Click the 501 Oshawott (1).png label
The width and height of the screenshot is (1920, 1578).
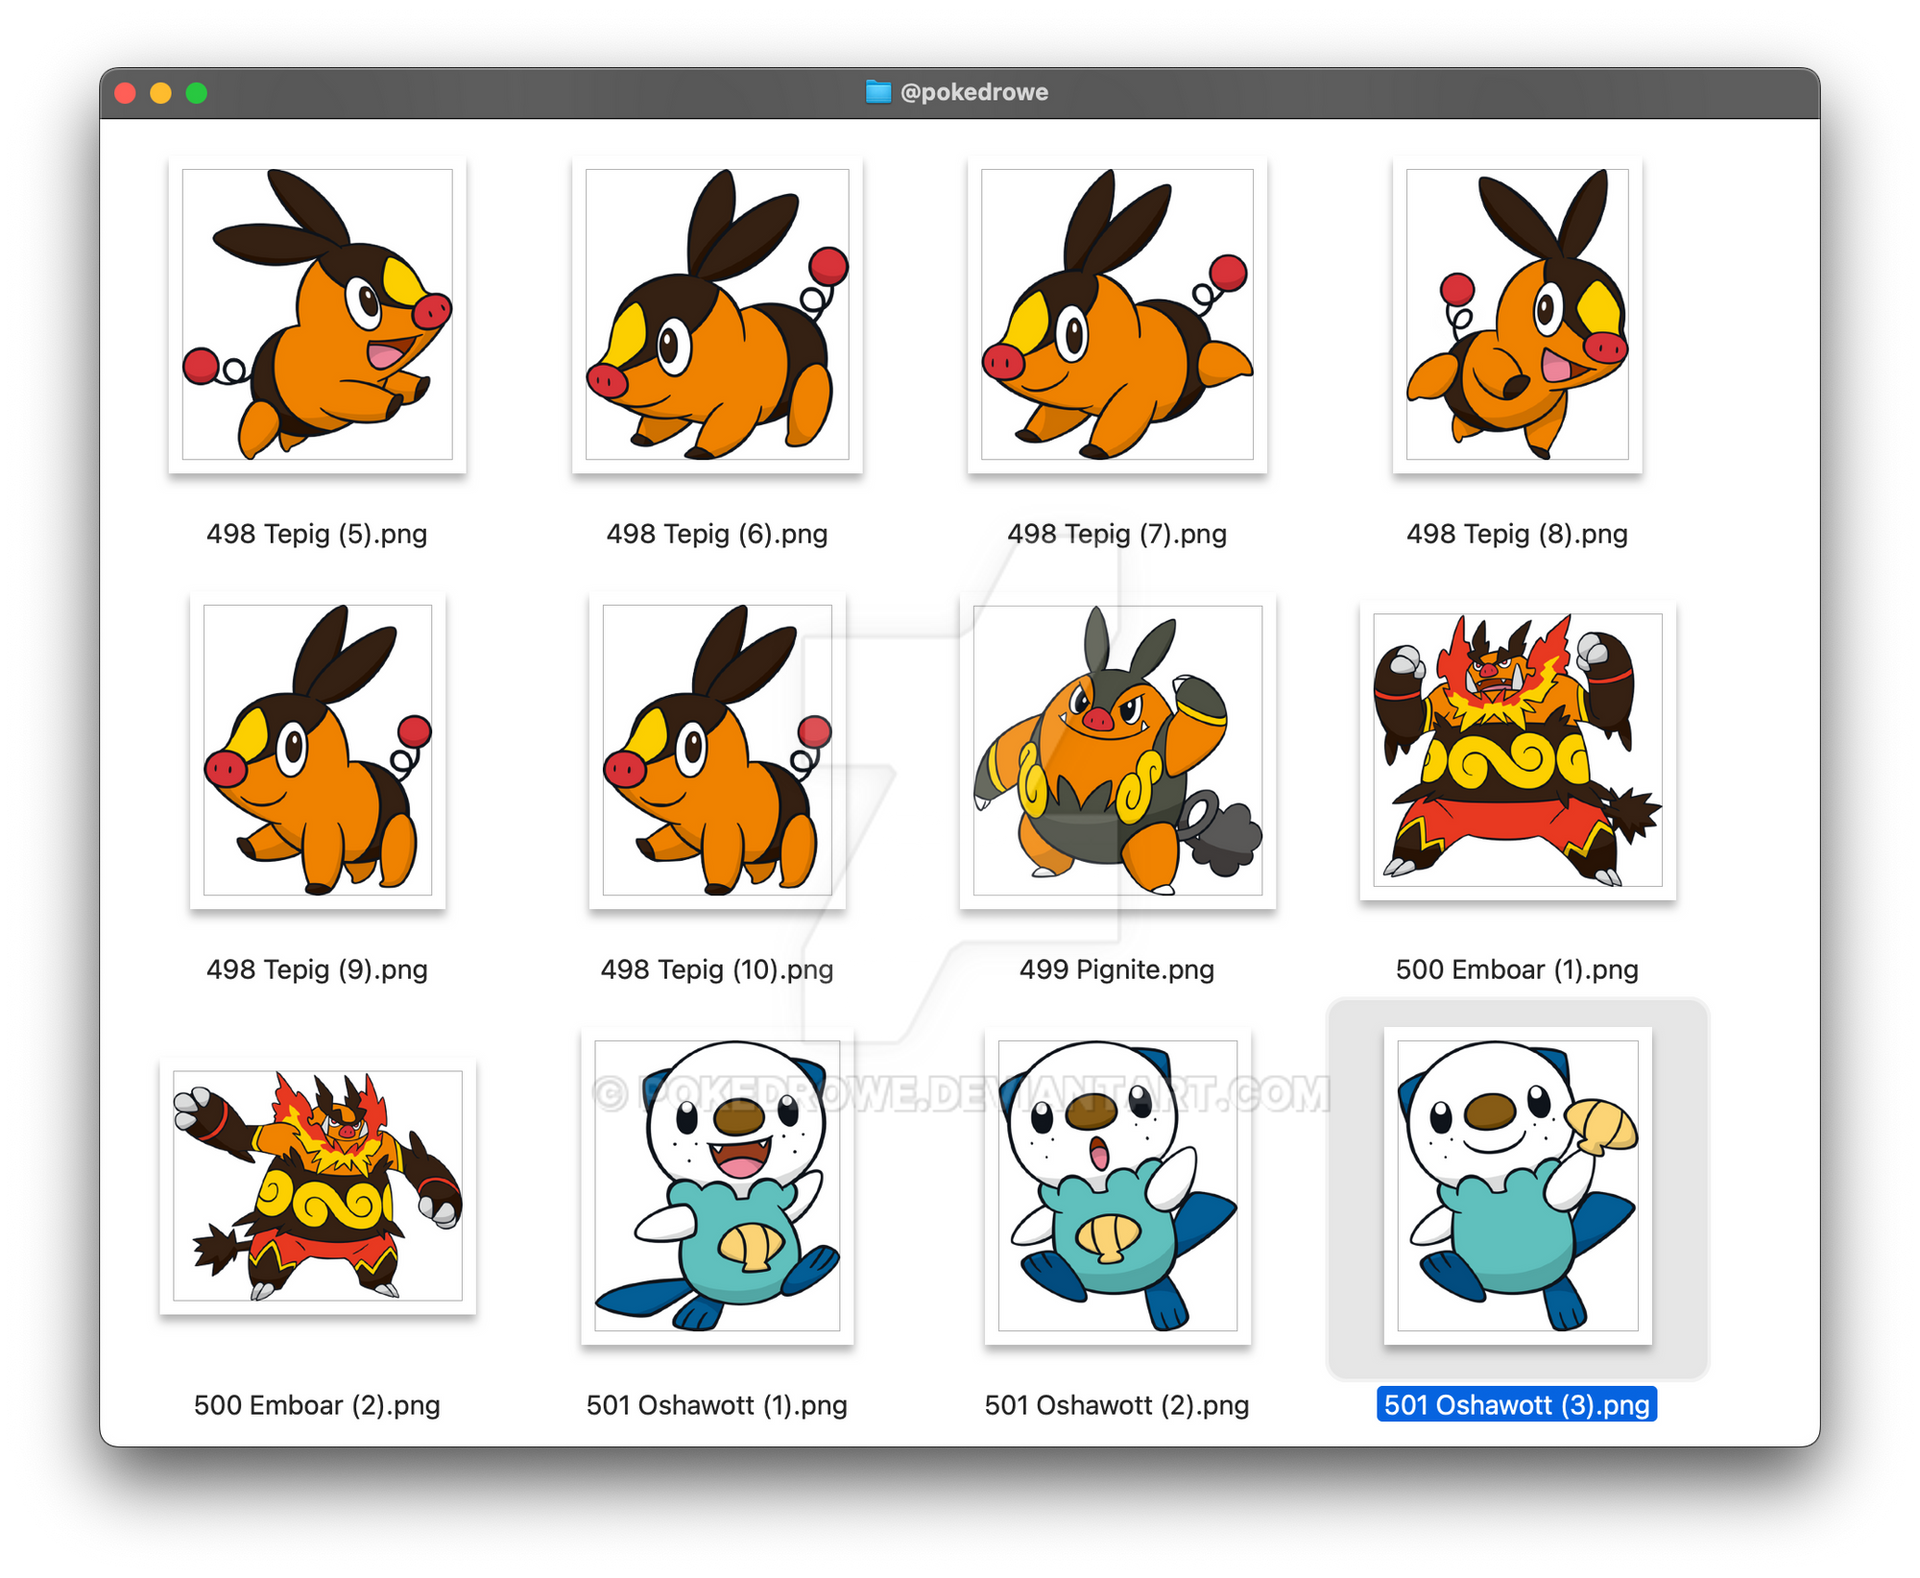point(717,1406)
